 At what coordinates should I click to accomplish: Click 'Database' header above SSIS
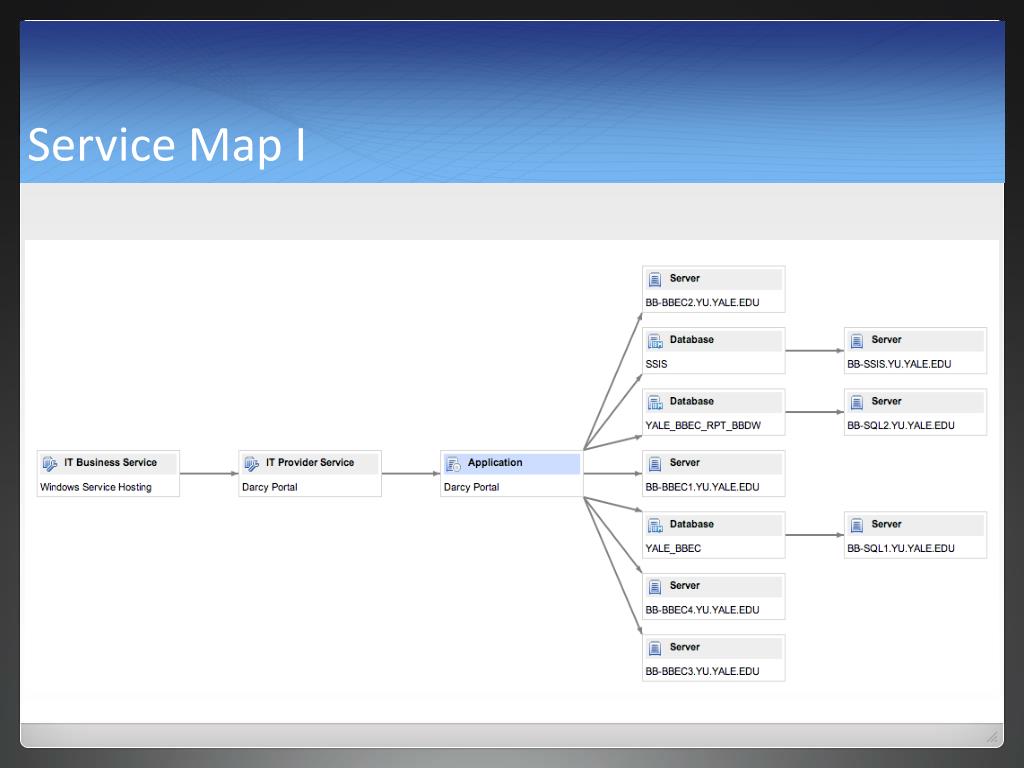point(692,340)
